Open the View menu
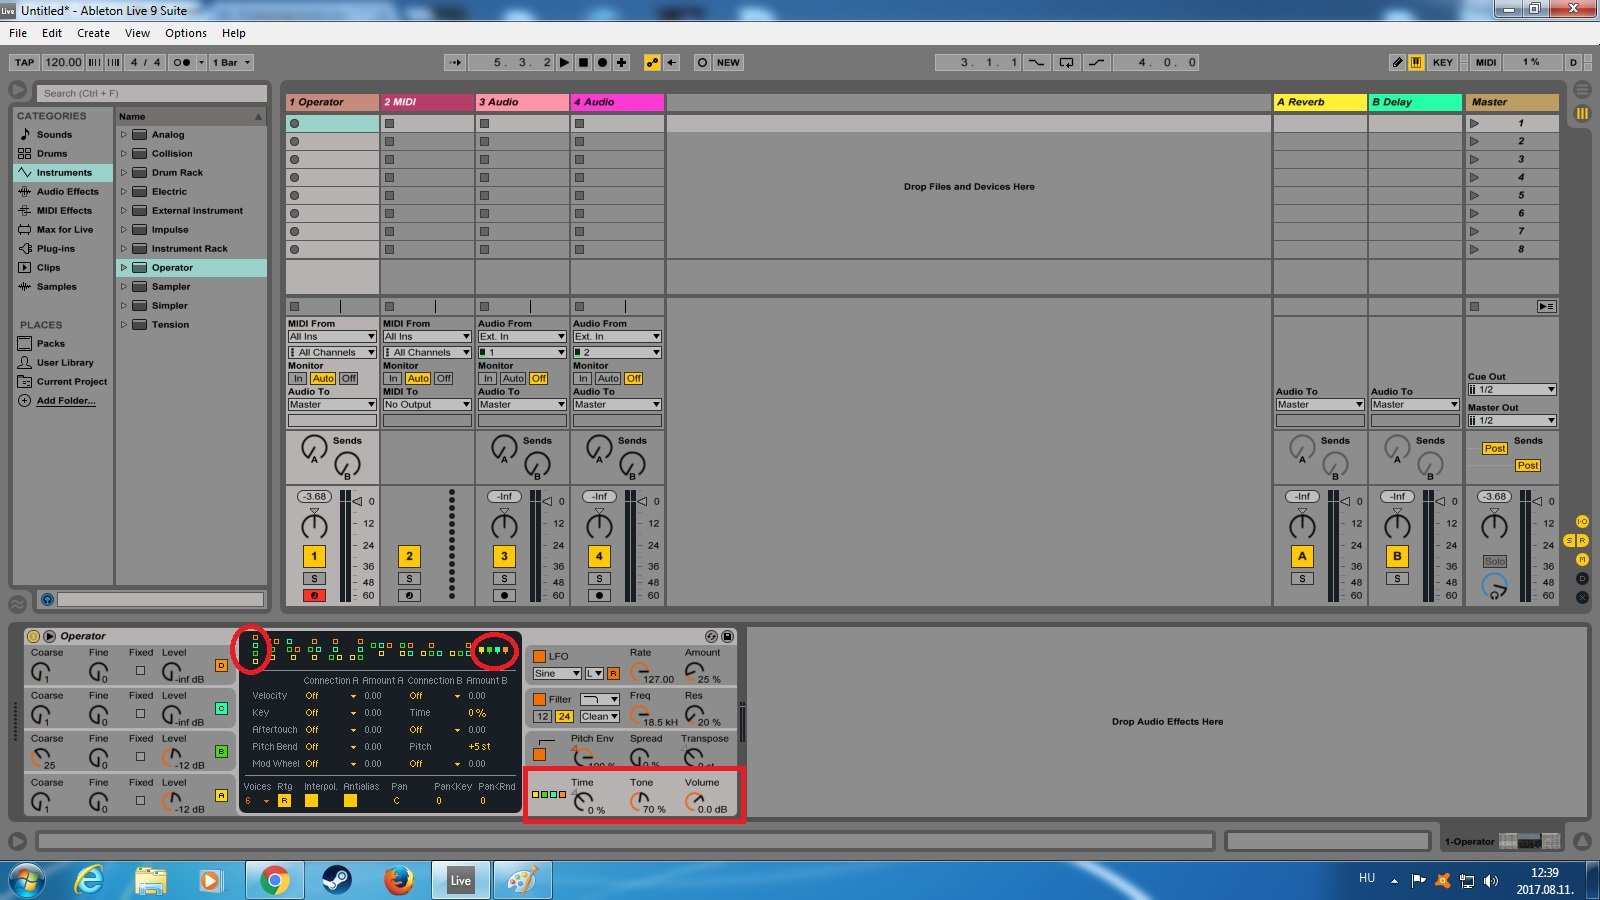1600x900 pixels. click(137, 33)
